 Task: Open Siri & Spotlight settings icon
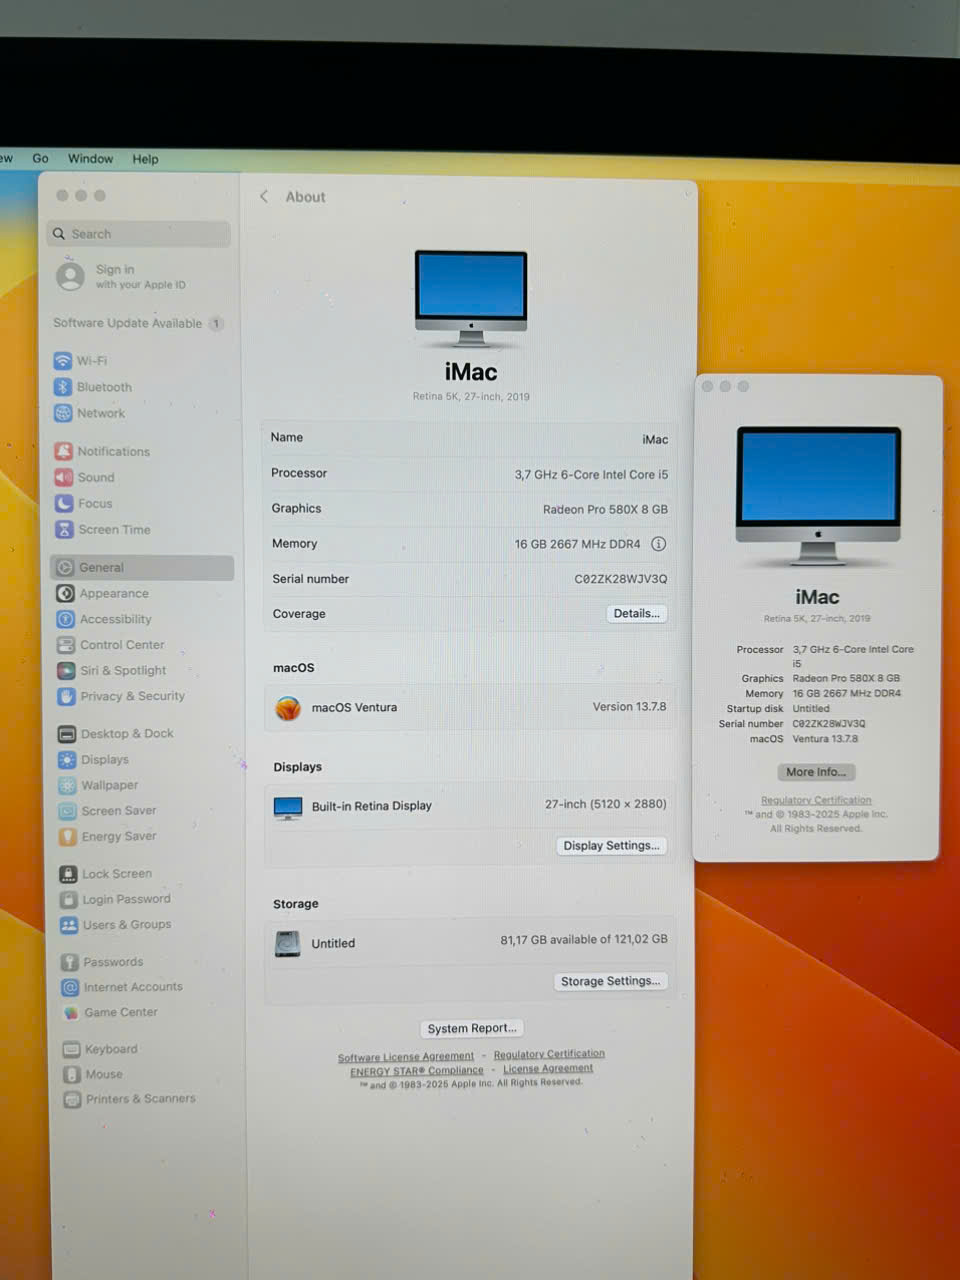tap(66, 671)
